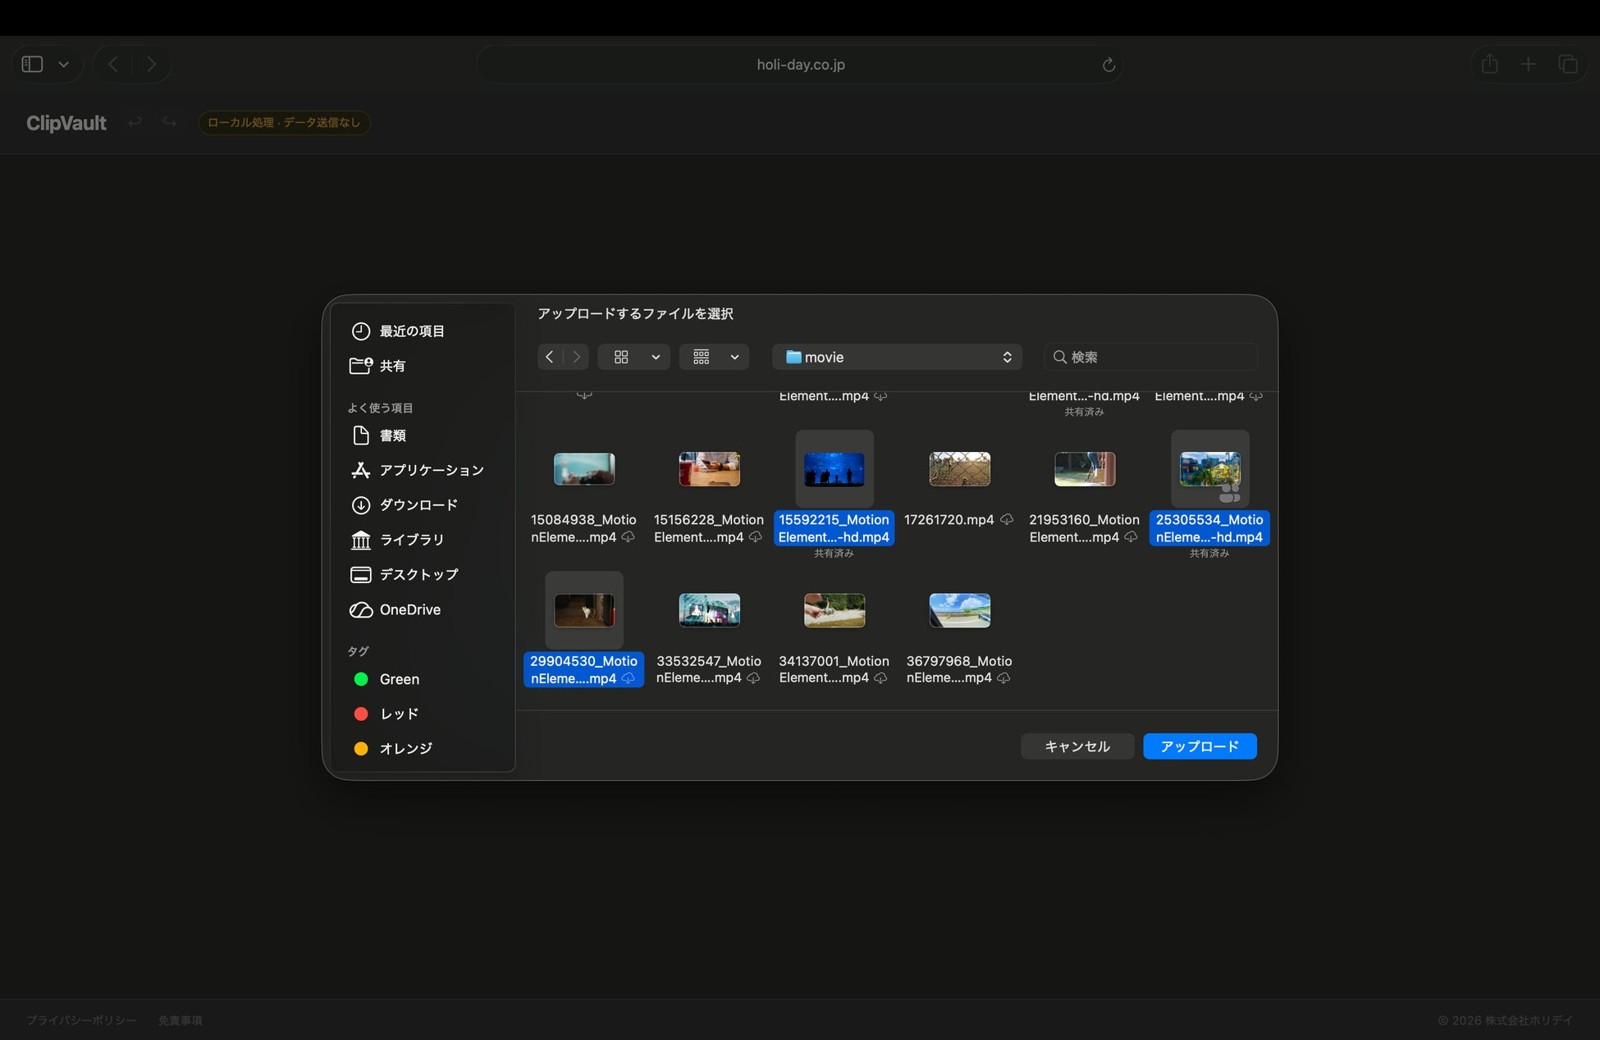The width and height of the screenshot is (1600, 1040).
Task: Select the 29904530_MotionElement video thumbnail
Action: pyautogui.click(x=584, y=610)
